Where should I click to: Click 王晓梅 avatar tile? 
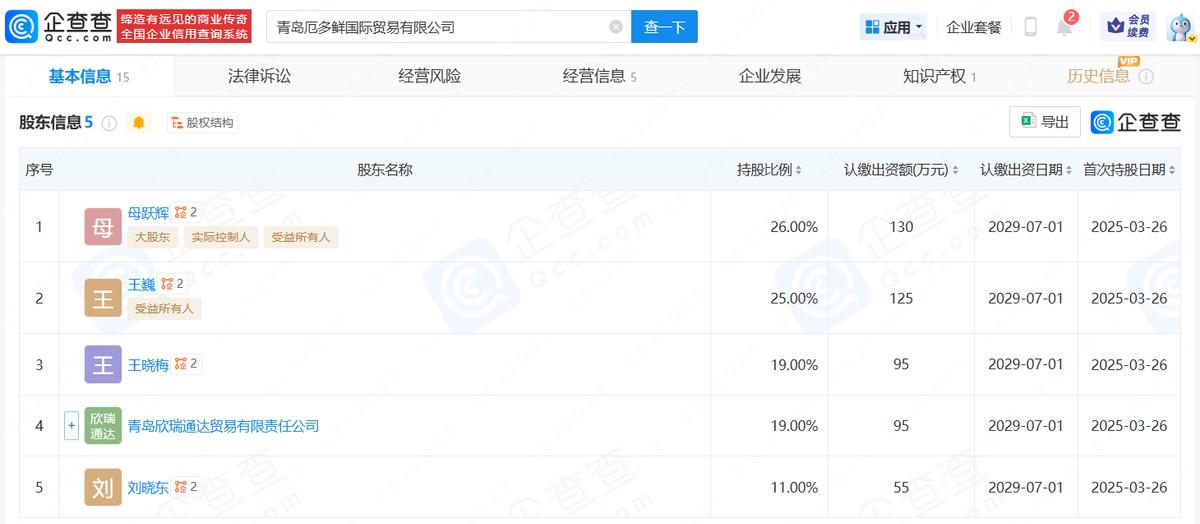(x=103, y=364)
